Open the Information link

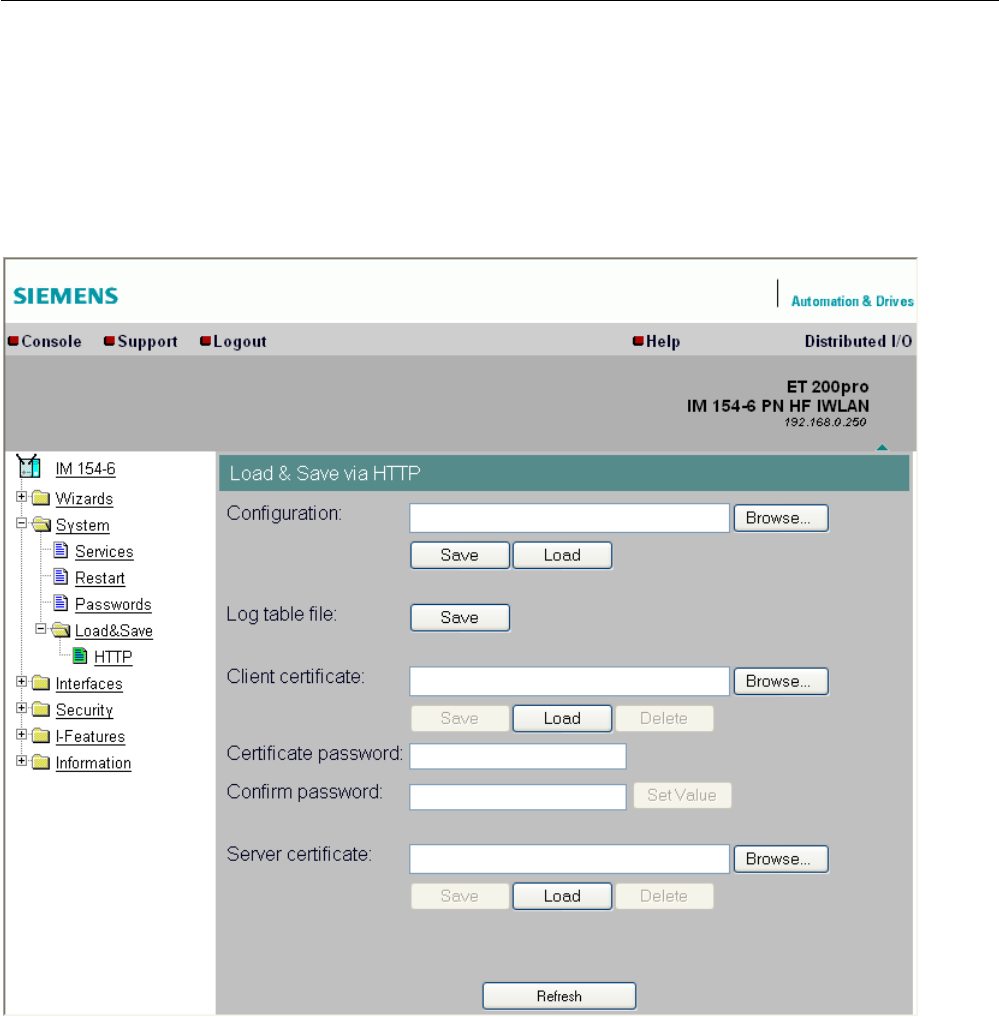pos(93,763)
